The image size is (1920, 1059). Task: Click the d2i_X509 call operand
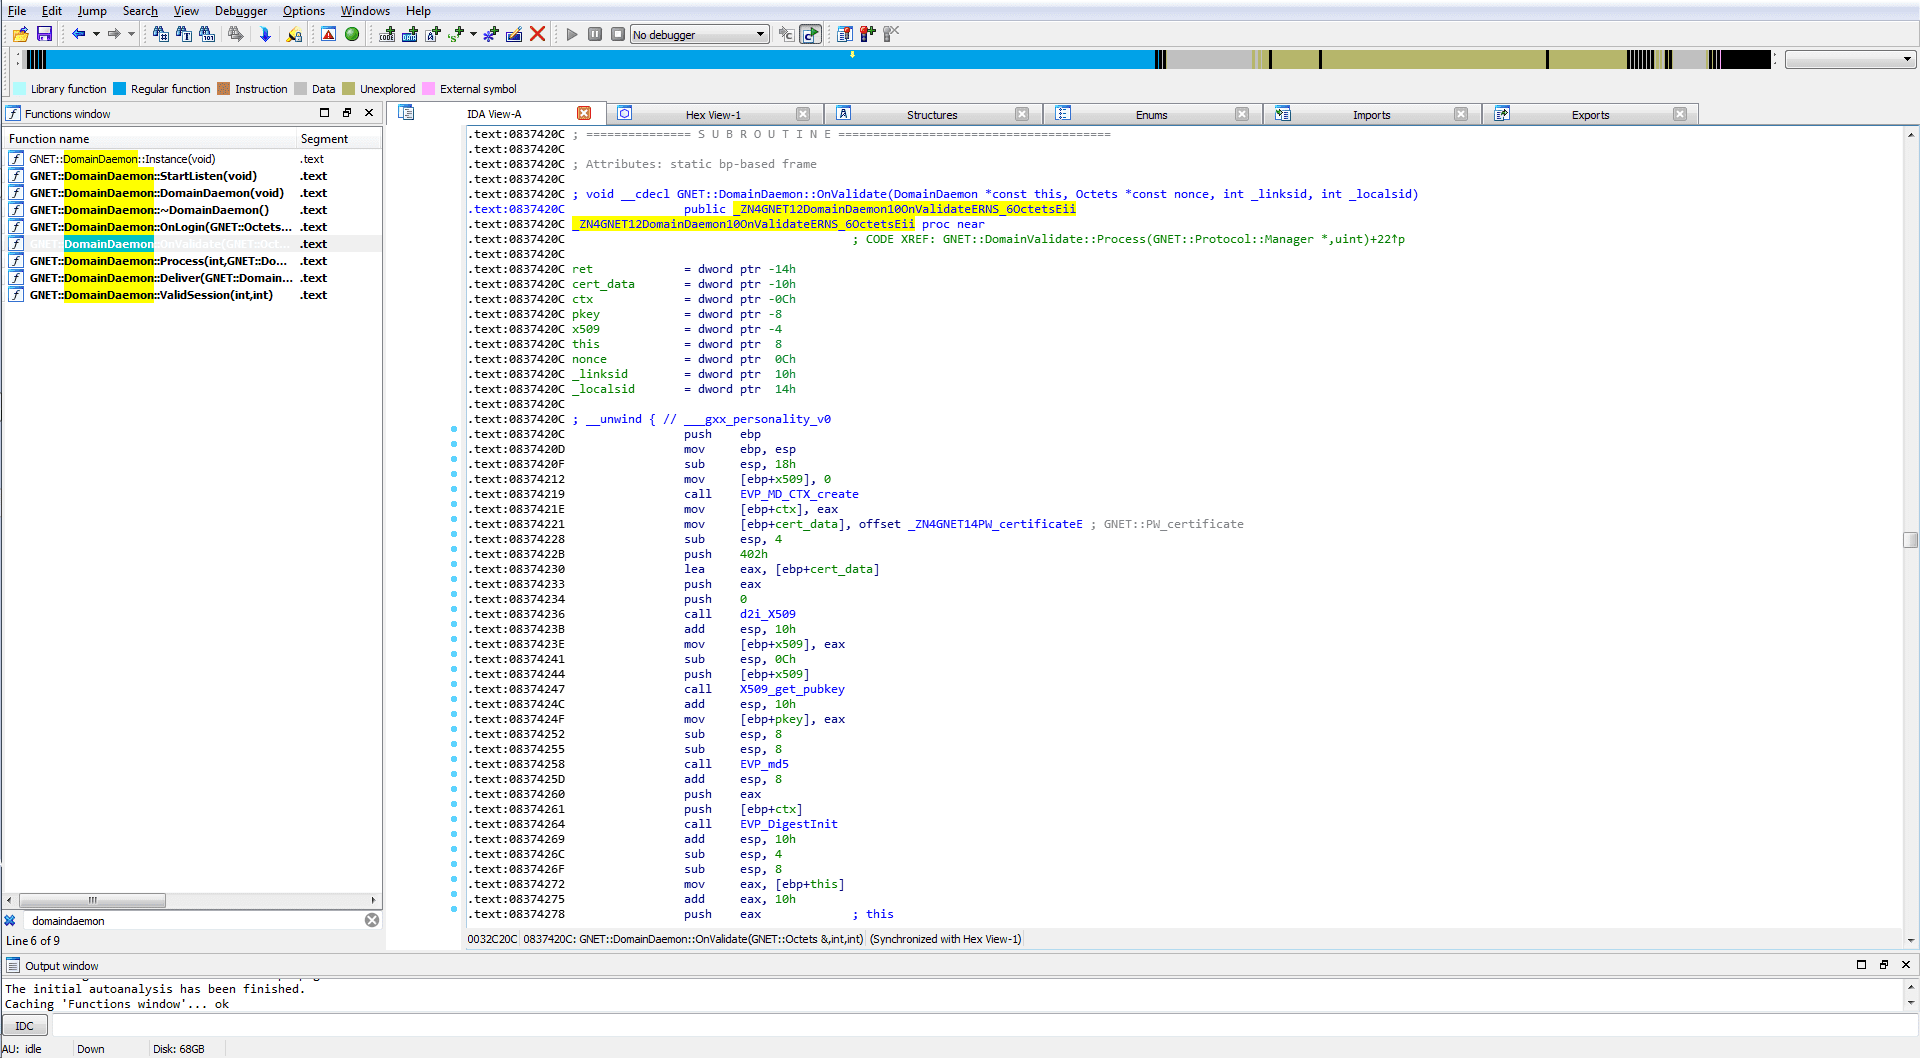point(768,614)
